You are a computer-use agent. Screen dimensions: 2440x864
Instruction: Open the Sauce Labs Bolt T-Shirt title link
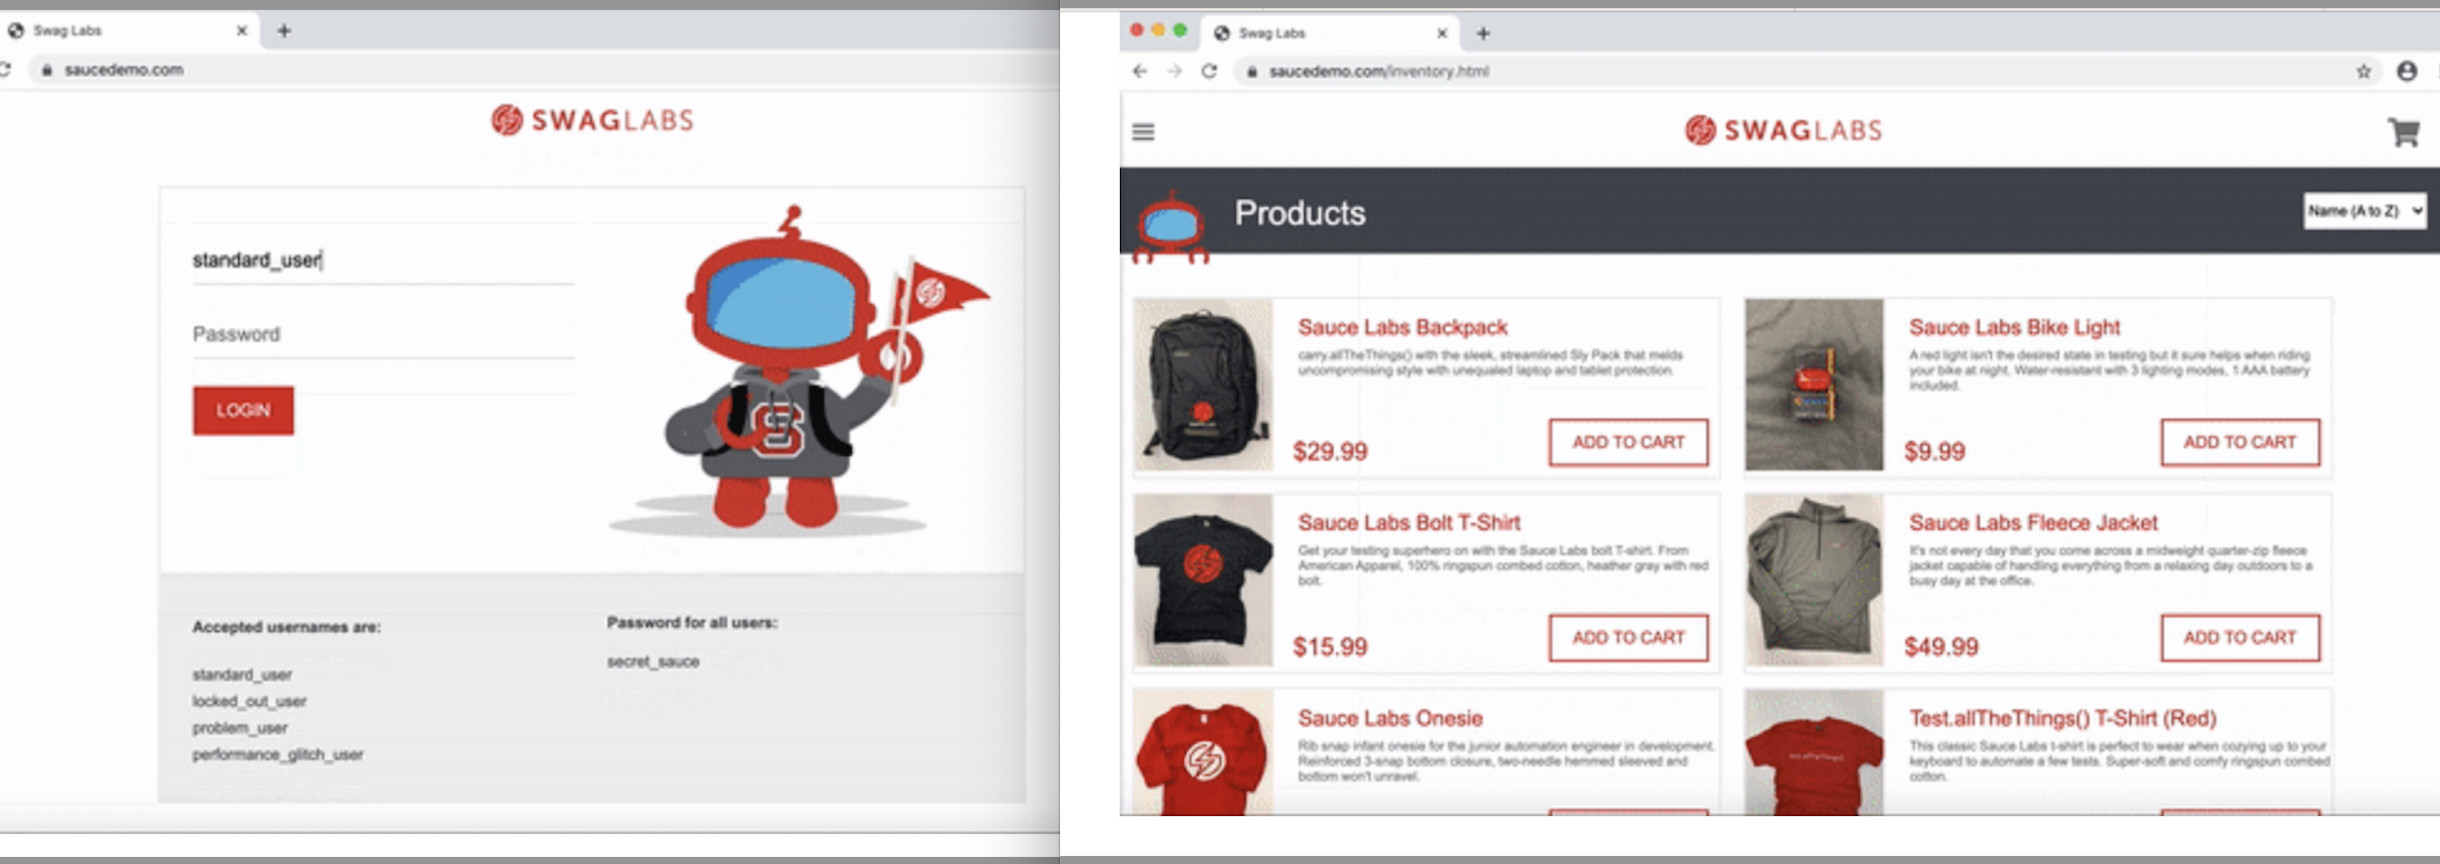pos(1409,522)
